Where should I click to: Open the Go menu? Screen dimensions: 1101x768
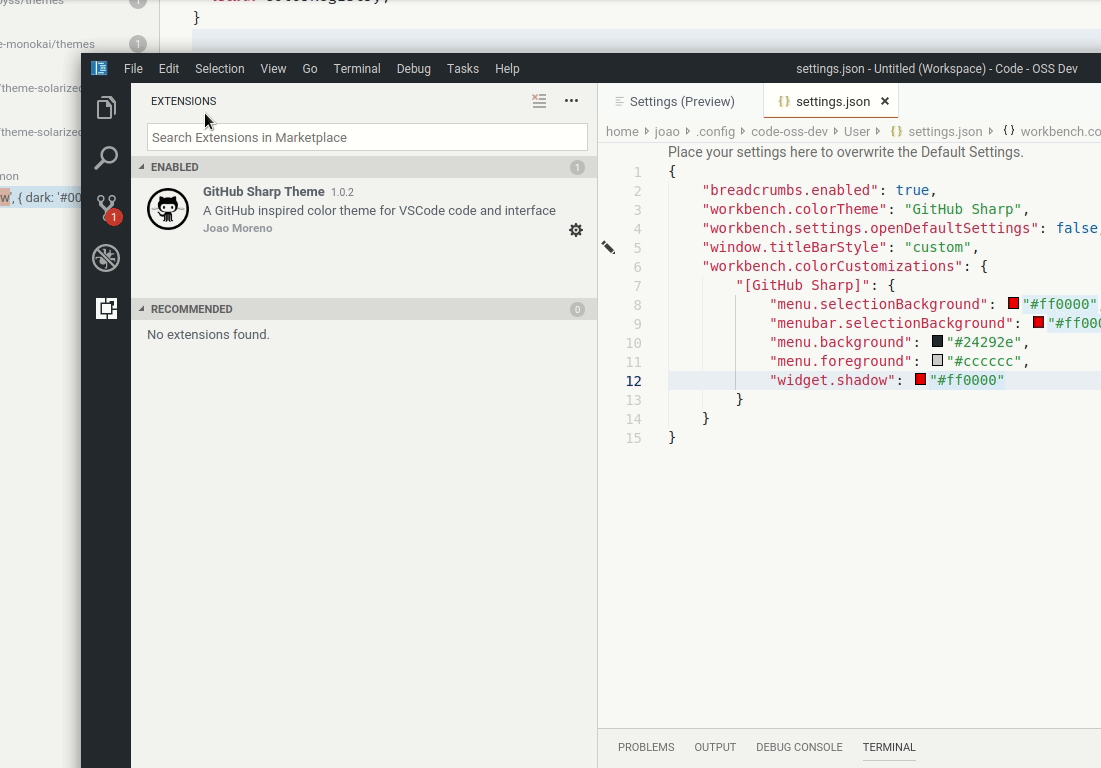click(x=310, y=69)
